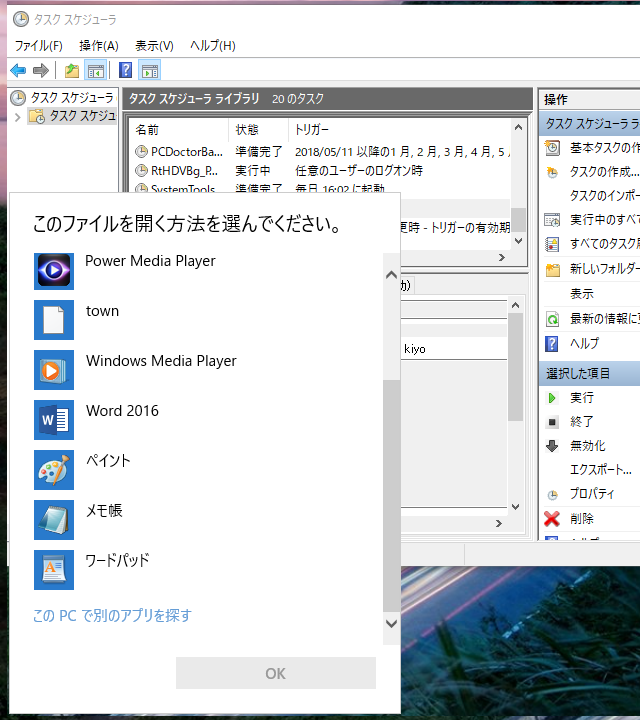Screen dimensions: 640x720
Task: Click the green 実行 play icon
Action: (552, 398)
